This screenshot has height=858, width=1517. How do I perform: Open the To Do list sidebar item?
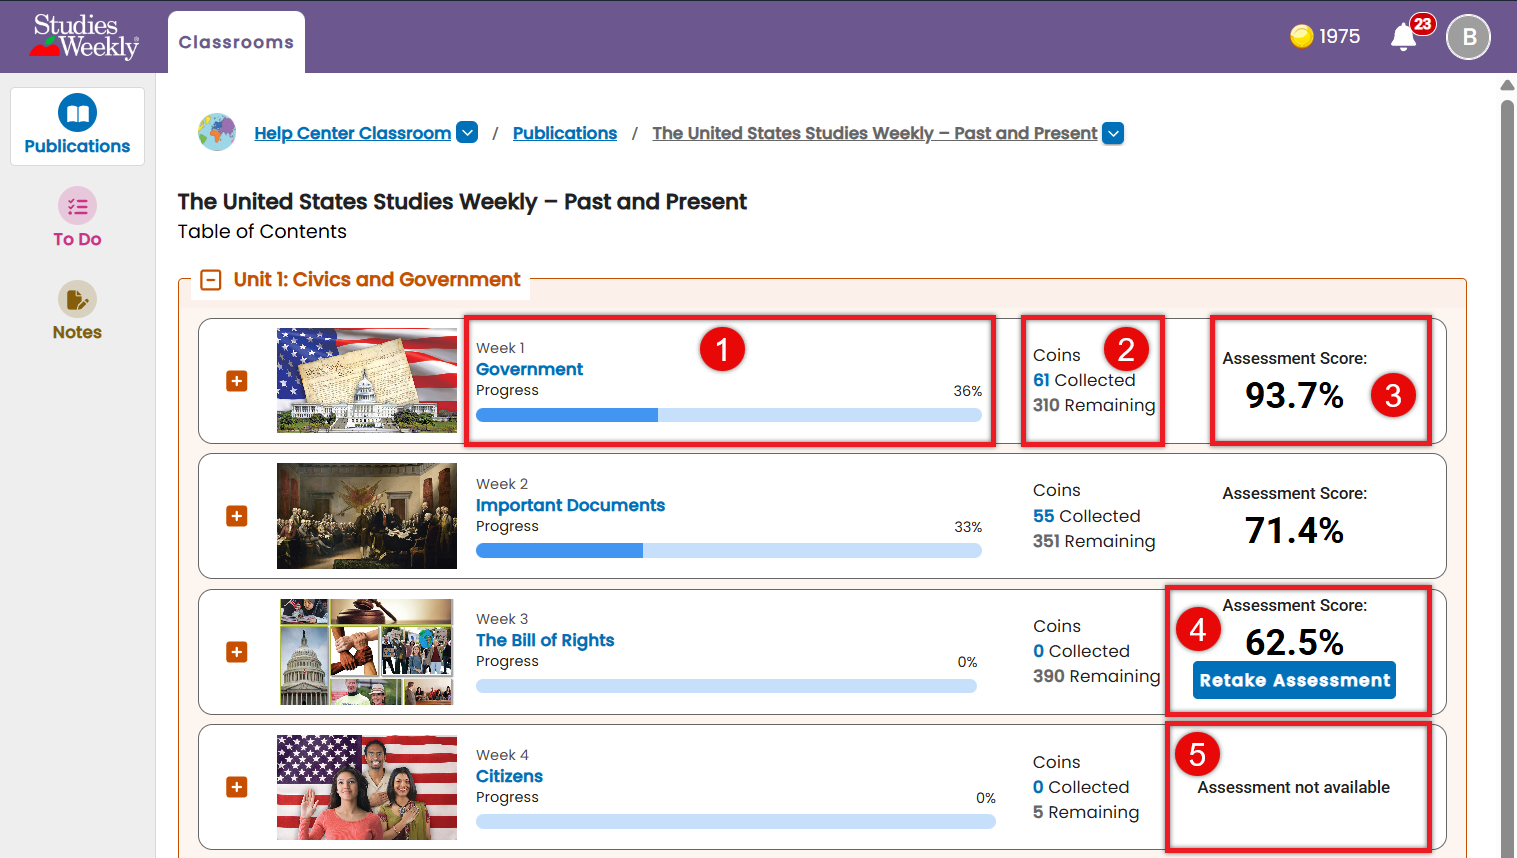pyautogui.click(x=77, y=218)
